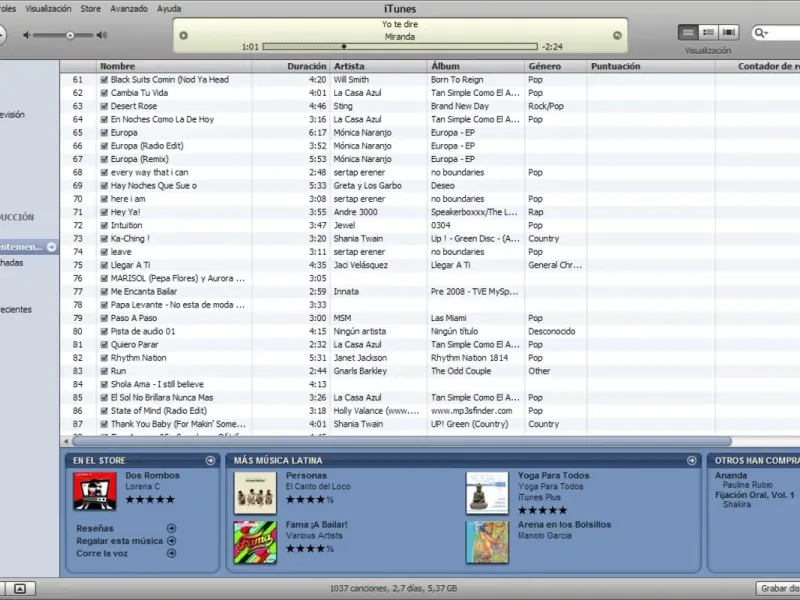Click the search magnifier icon
The width and height of the screenshot is (800, 600).
[761, 33]
